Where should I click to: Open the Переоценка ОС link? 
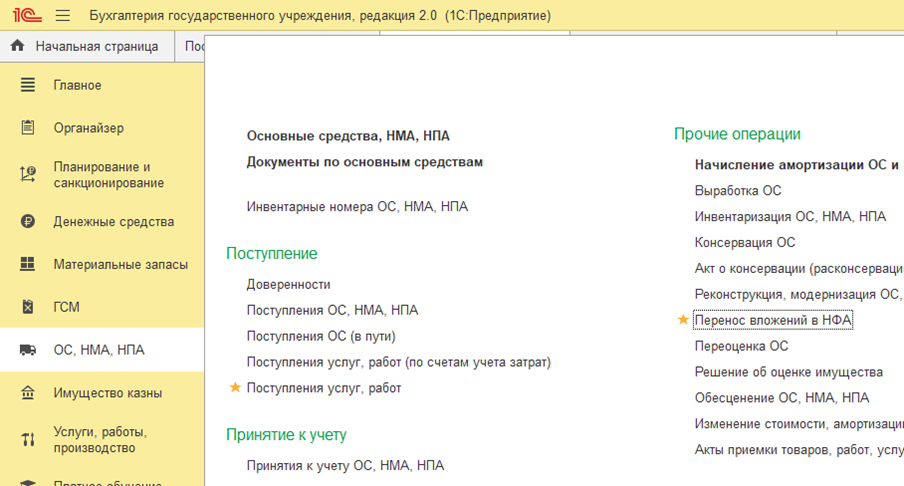(x=741, y=346)
